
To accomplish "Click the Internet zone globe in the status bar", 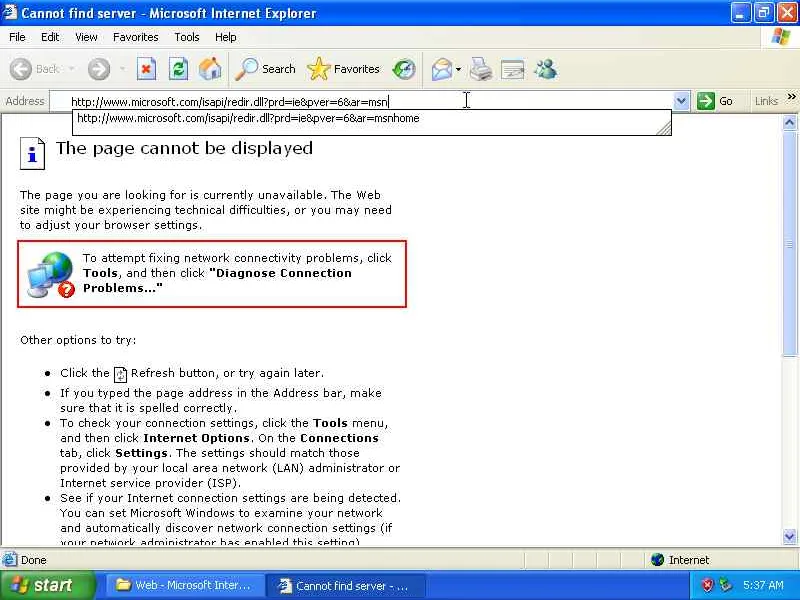I will click(x=658, y=560).
